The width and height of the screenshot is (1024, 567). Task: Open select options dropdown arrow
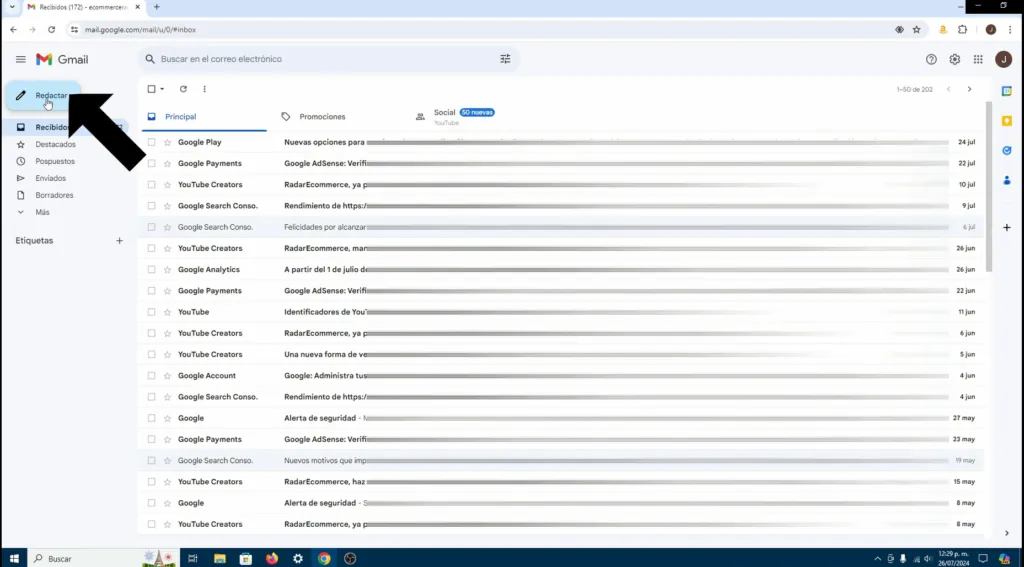coord(162,89)
